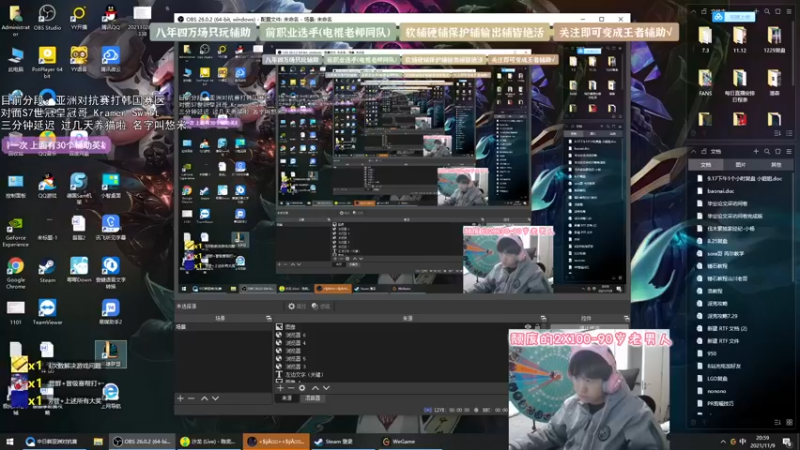
Task: Collapse the 文档 panel with its chevron
Action: click(693, 151)
